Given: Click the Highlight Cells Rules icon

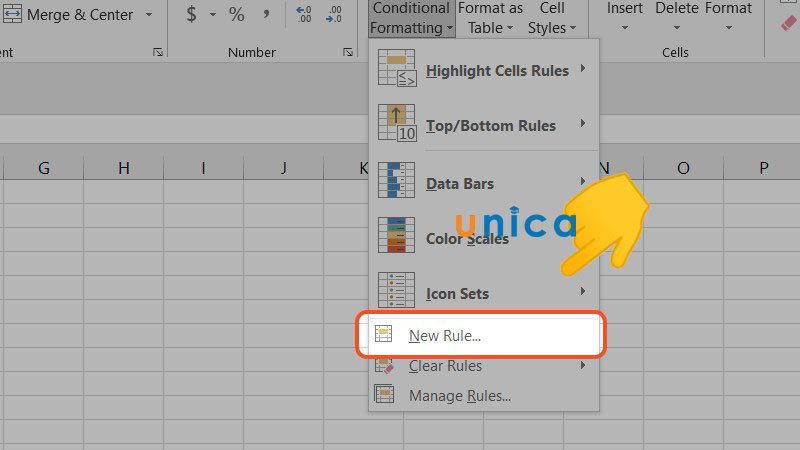Looking at the screenshot, I should (397, 68).
